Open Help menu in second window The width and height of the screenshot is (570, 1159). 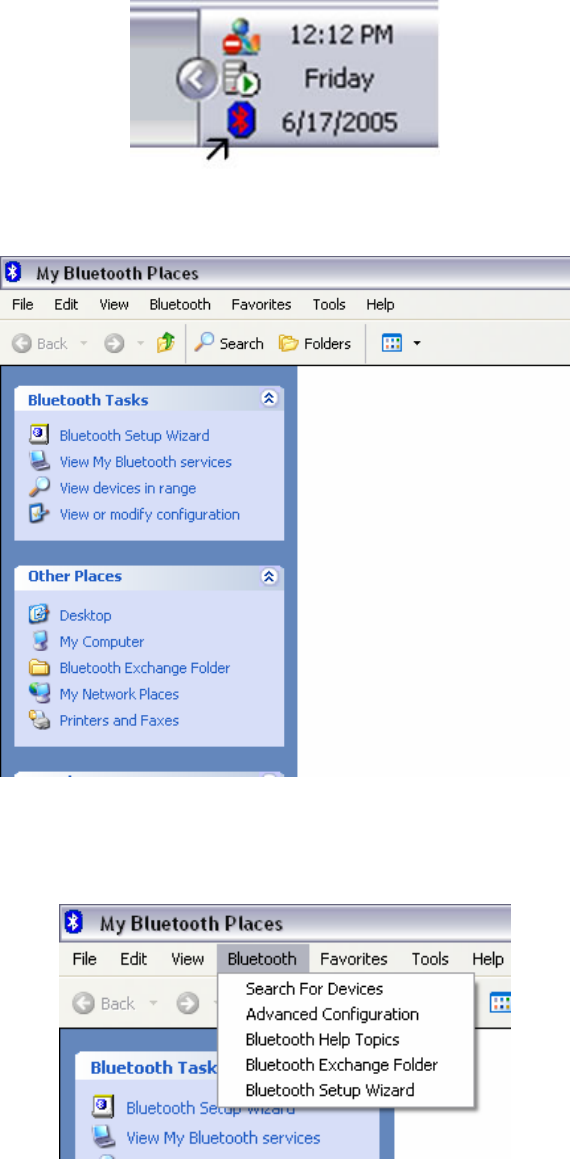tap(487, 959)
